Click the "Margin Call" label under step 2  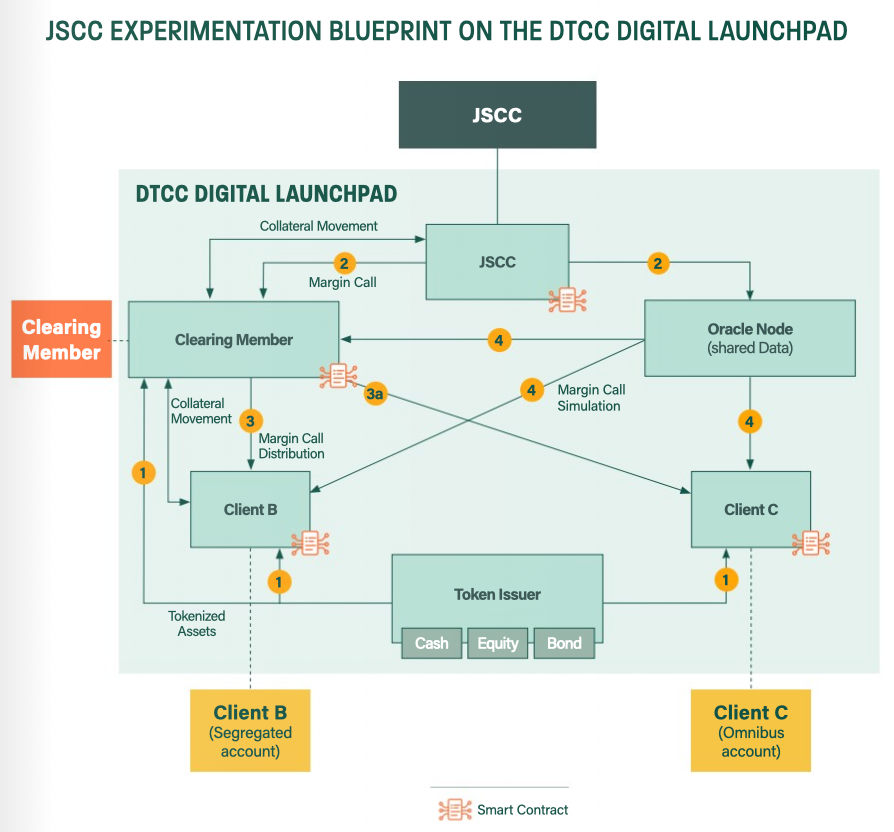pos(343,282)
